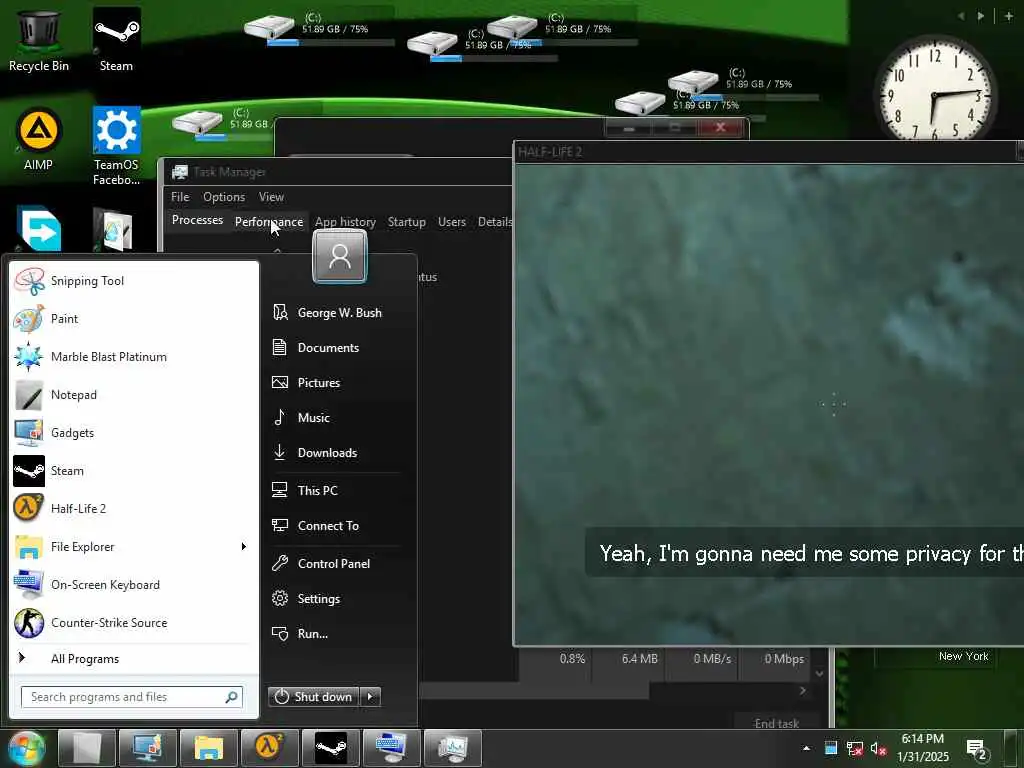Open the File menu in Task Manager
Screen dimensions: 1024x768
[x=180, y=197]
